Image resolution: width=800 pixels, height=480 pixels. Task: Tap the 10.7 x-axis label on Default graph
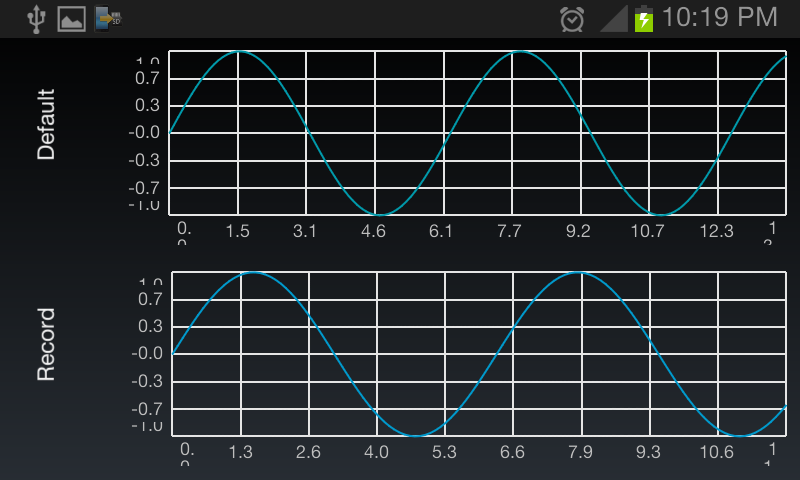pos(647,231)
